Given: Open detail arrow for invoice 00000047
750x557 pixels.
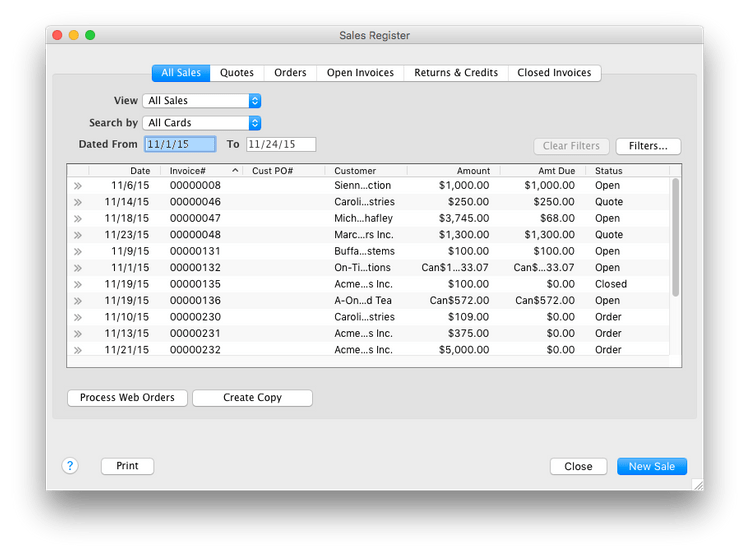Looking at the screenshot, I should click(78, 218).
